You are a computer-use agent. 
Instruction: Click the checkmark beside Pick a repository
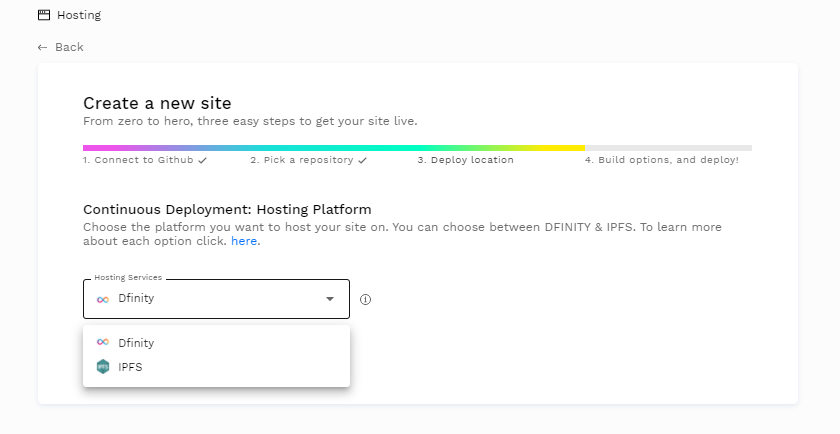[x=363, y=160]
